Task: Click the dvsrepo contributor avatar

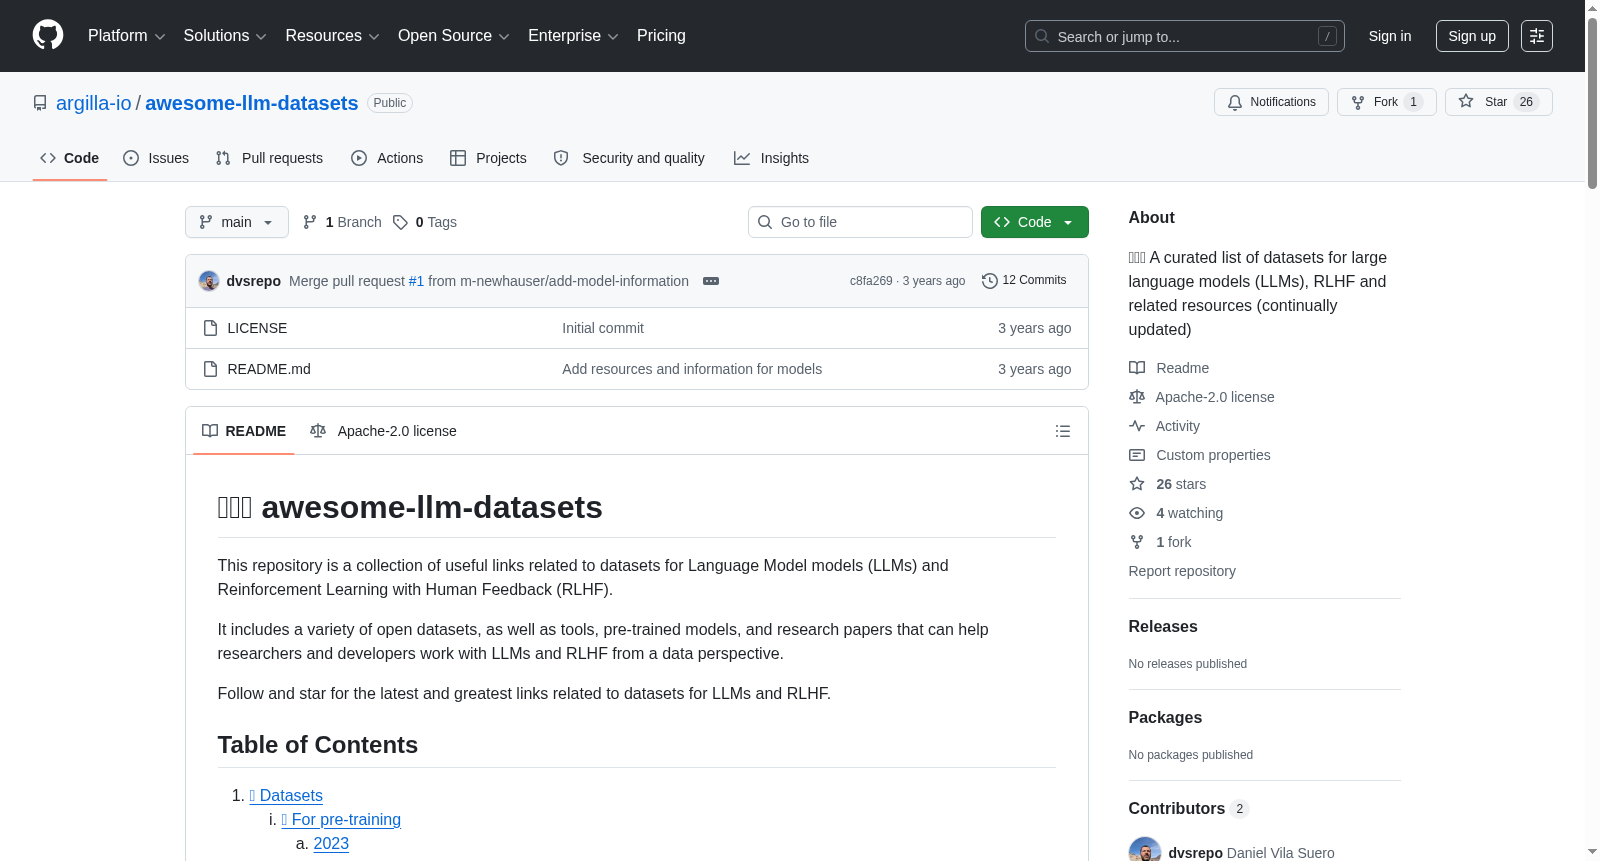Action: [x=1145, y=851]
